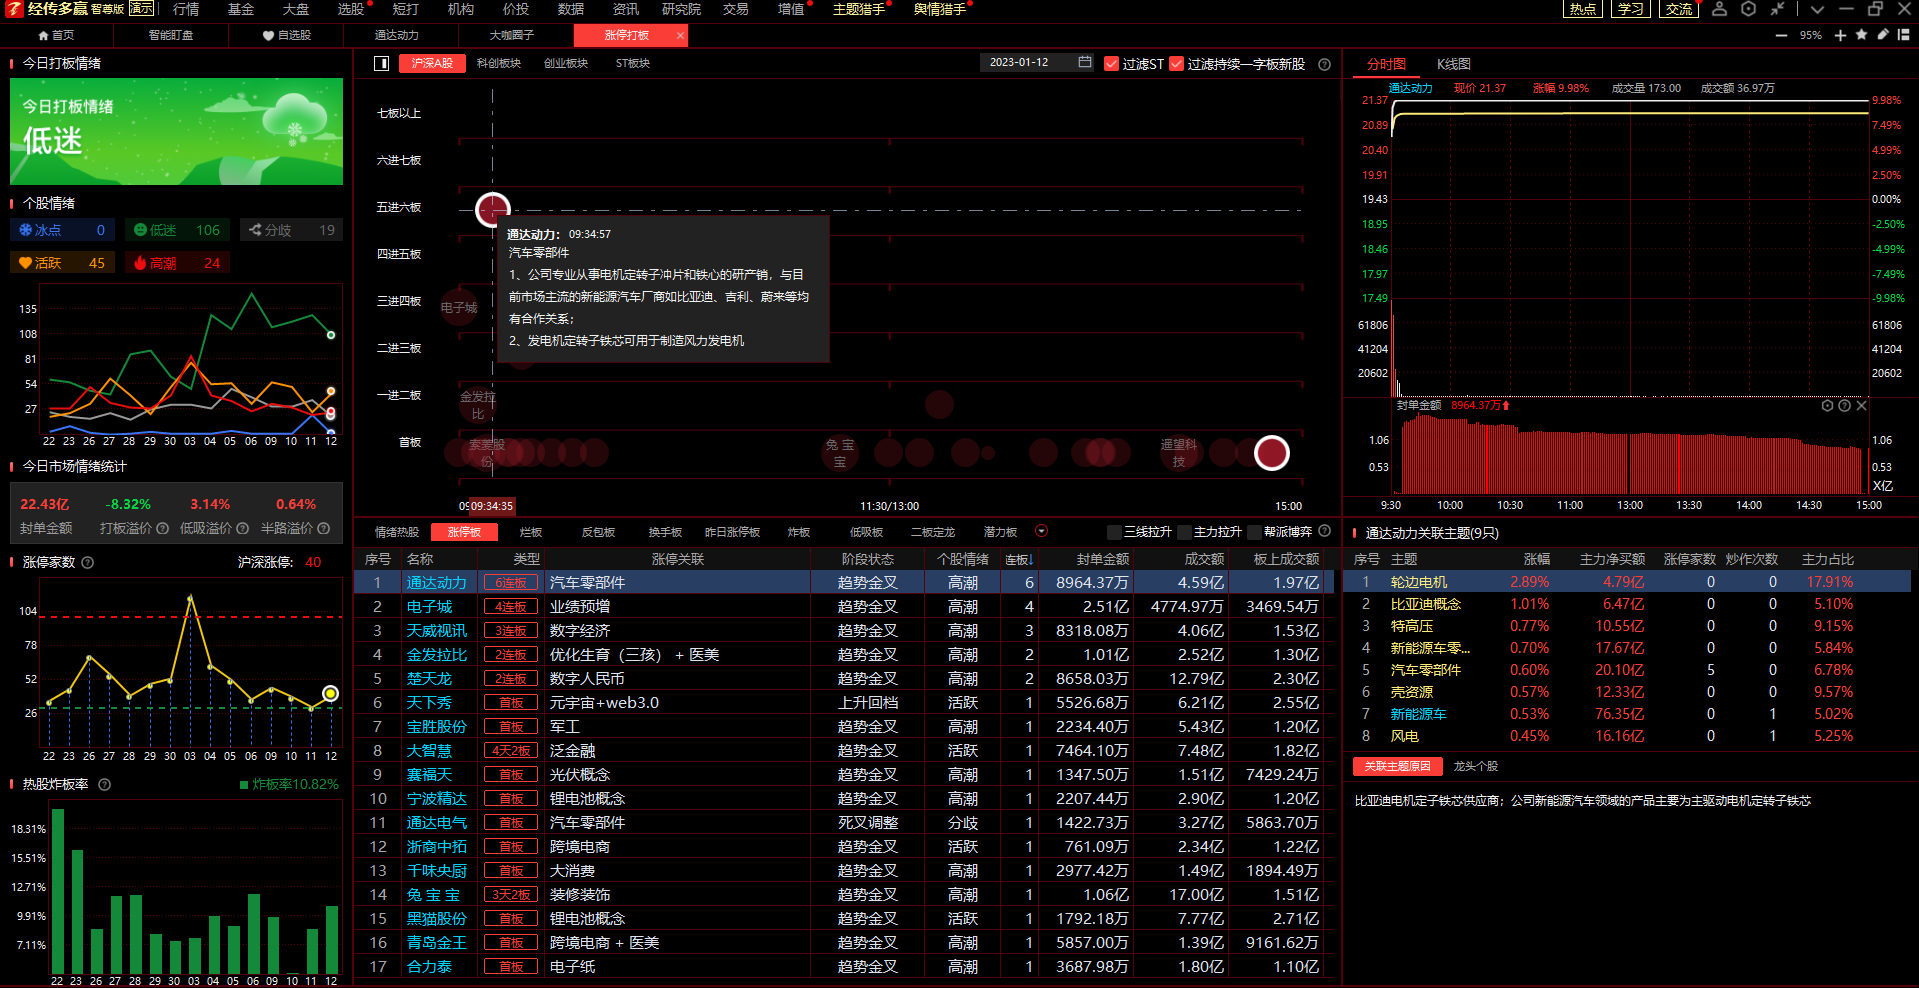Click the 交流 button
This screenshot has height=988, width=1919.
tap(1679, 9)
